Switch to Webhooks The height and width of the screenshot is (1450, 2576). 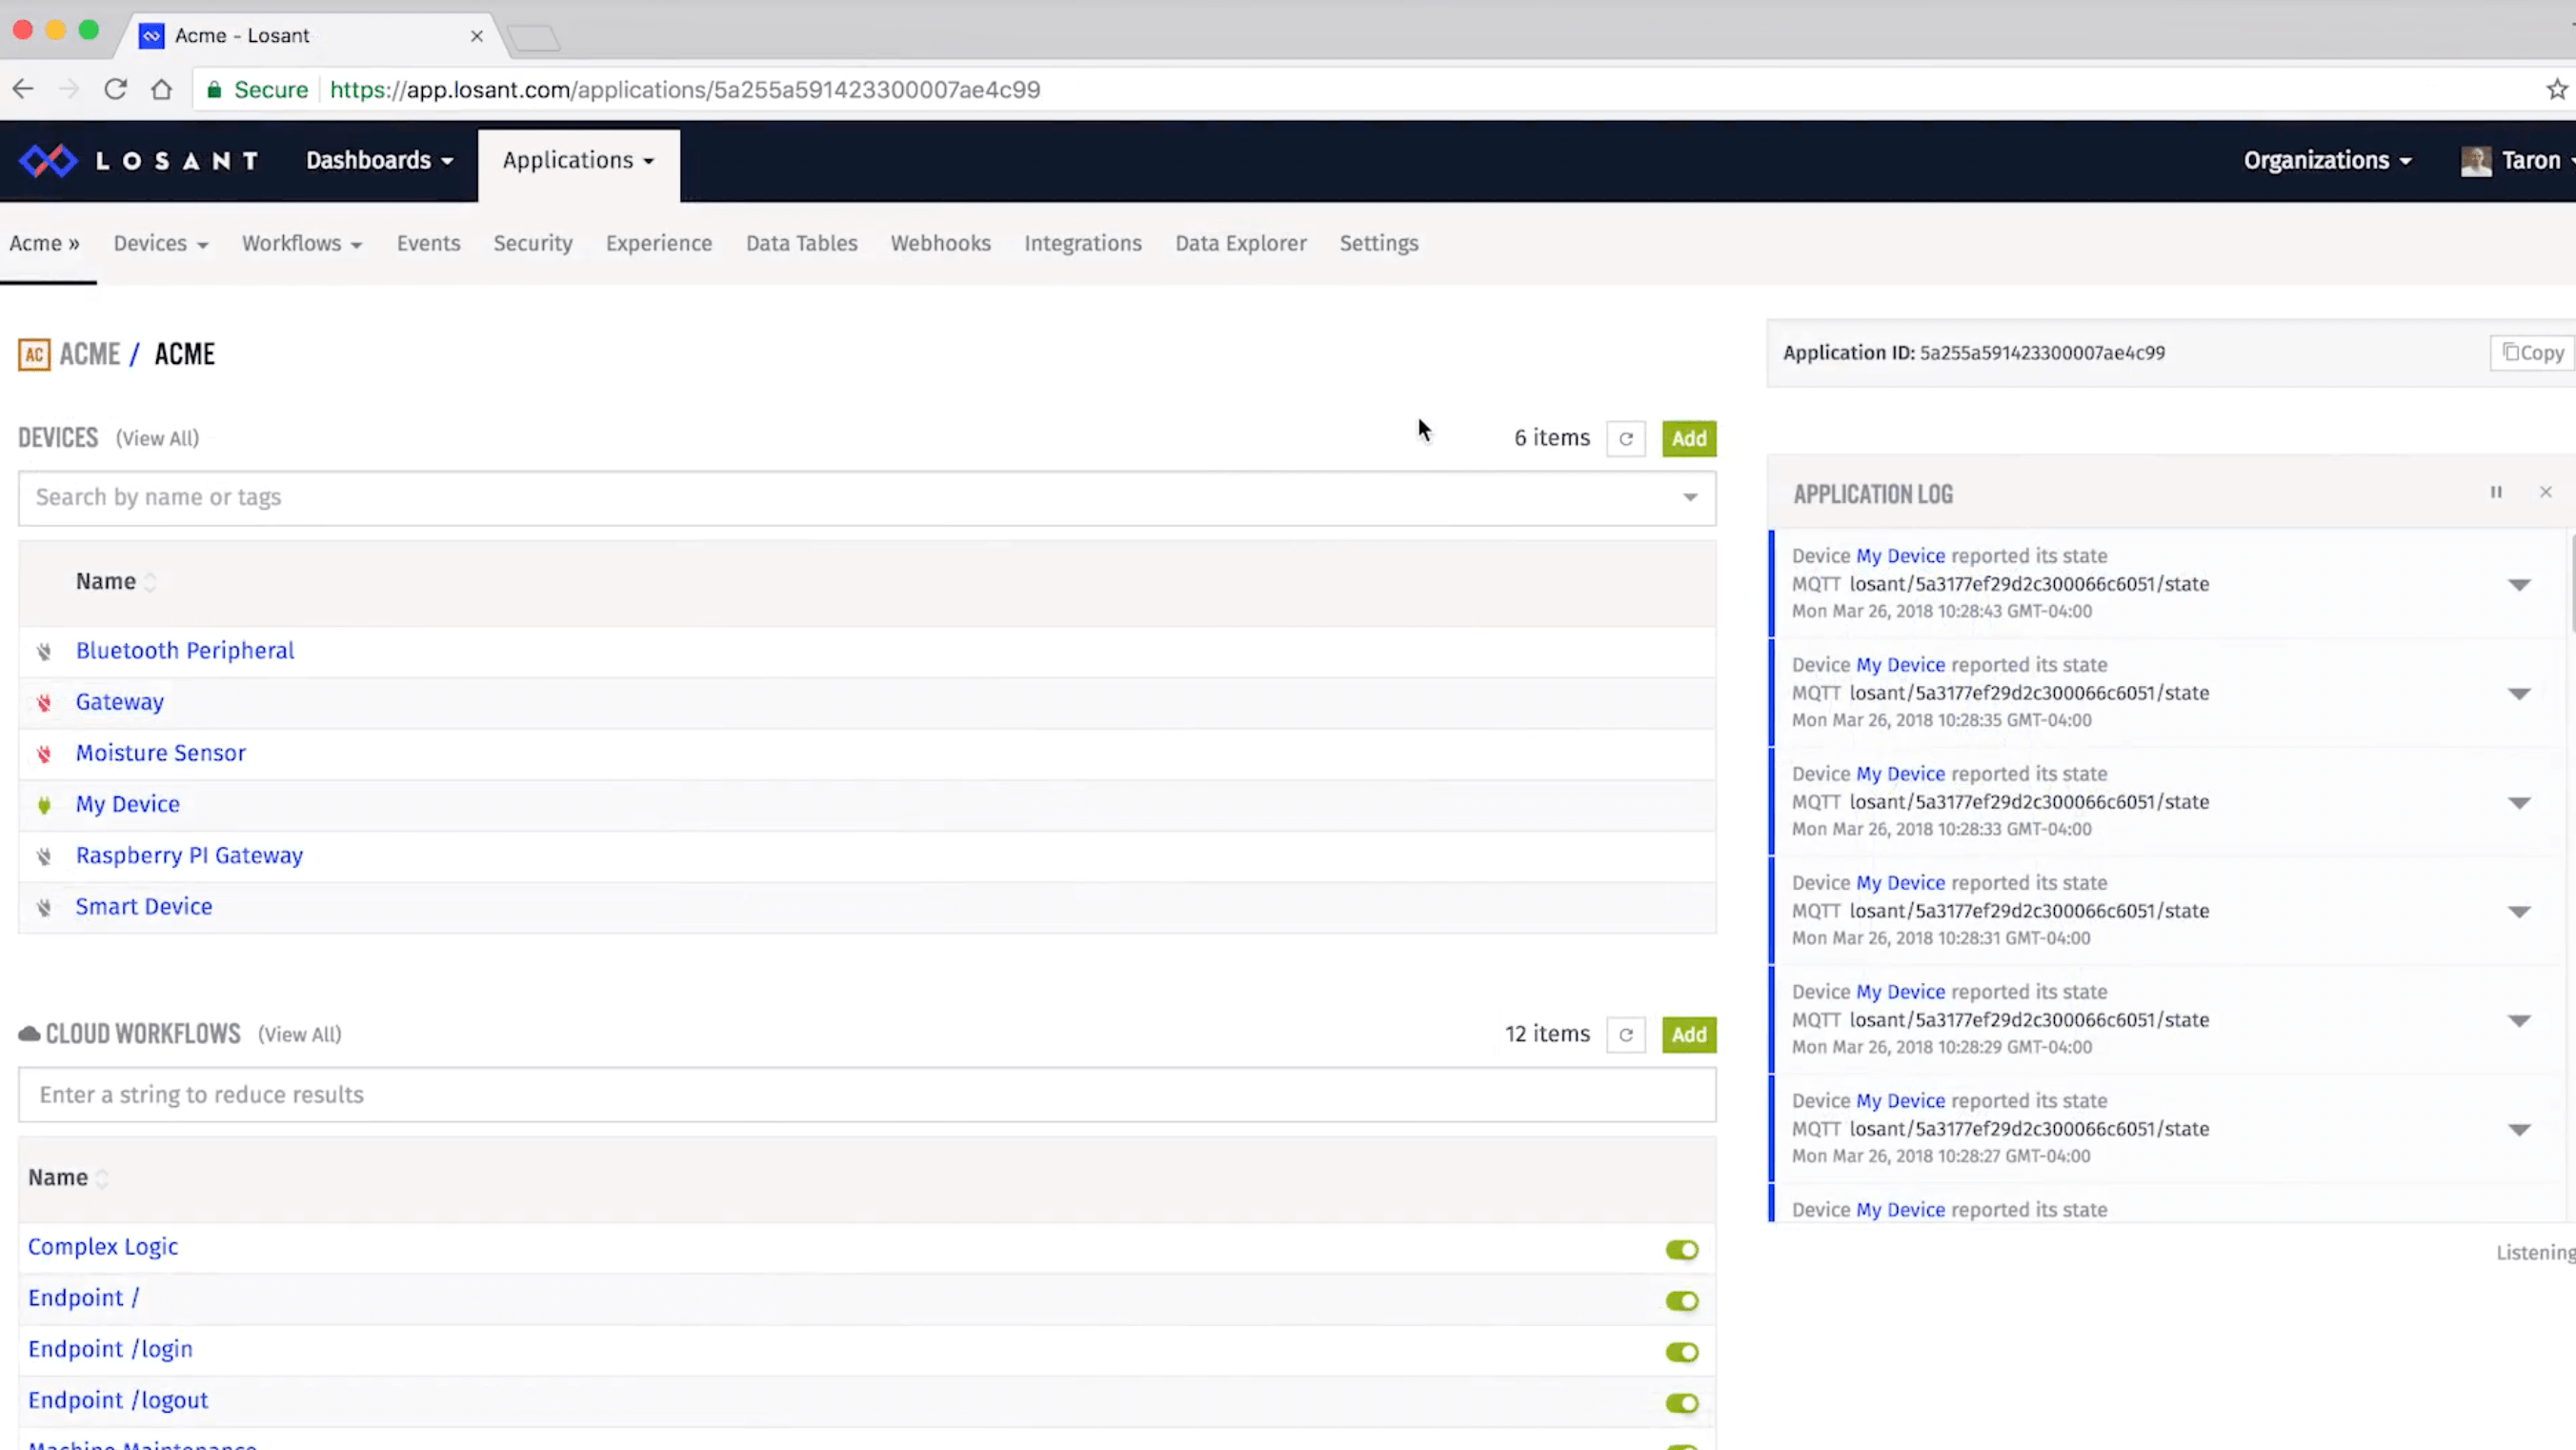(x=940, y=243)
